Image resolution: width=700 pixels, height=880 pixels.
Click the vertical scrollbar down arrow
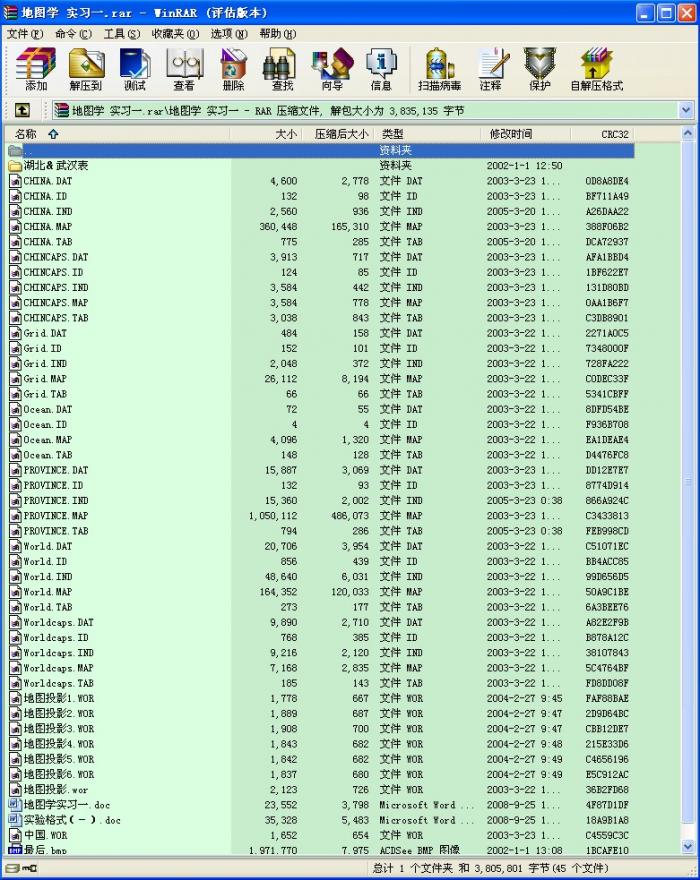tap(687, 848)
